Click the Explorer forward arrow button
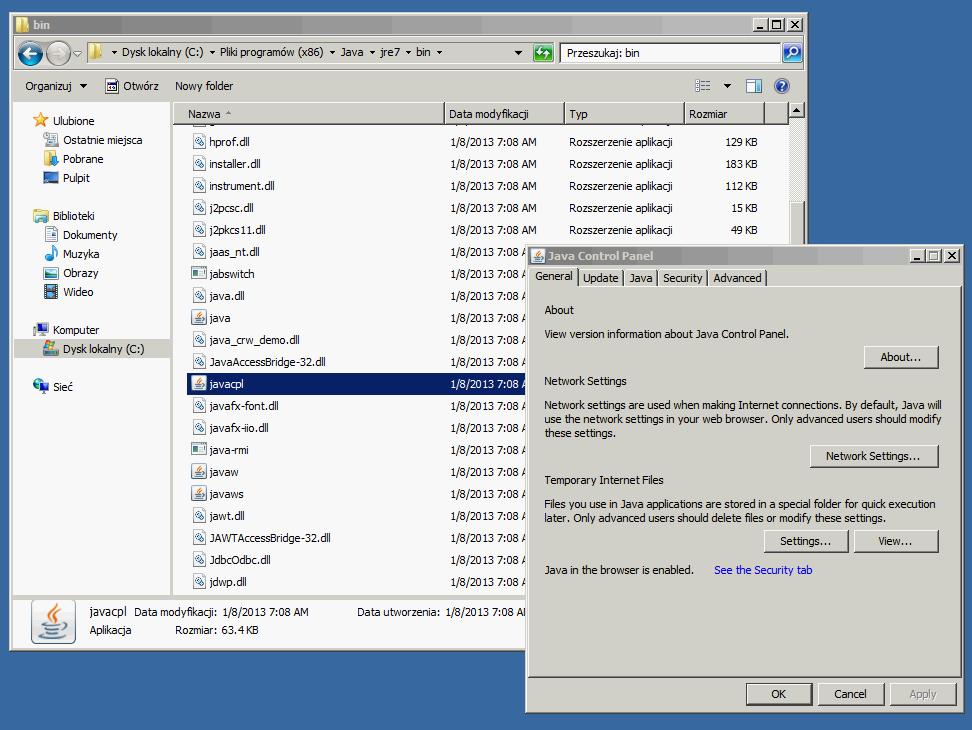 (58, 53)
